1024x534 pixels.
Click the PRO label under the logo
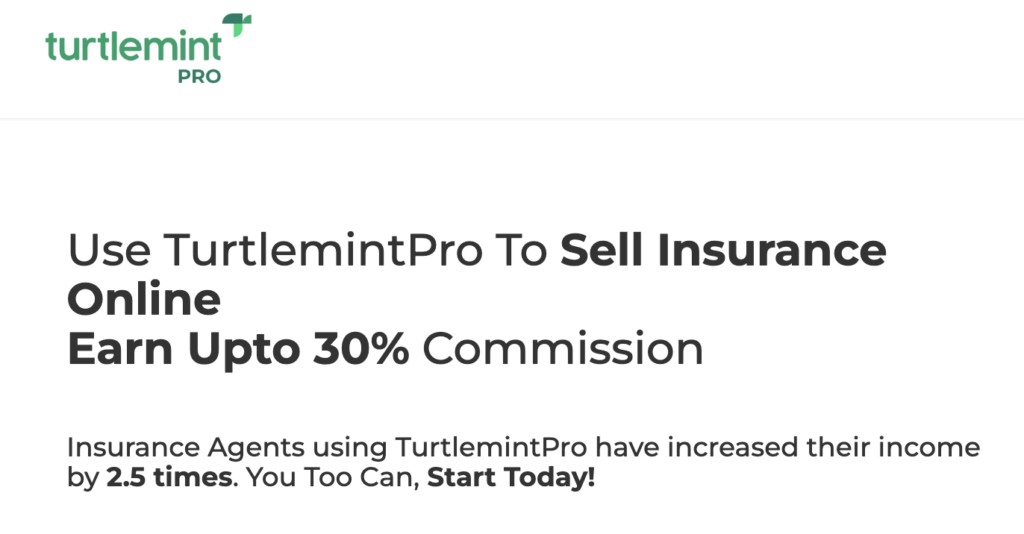(199, 76)
